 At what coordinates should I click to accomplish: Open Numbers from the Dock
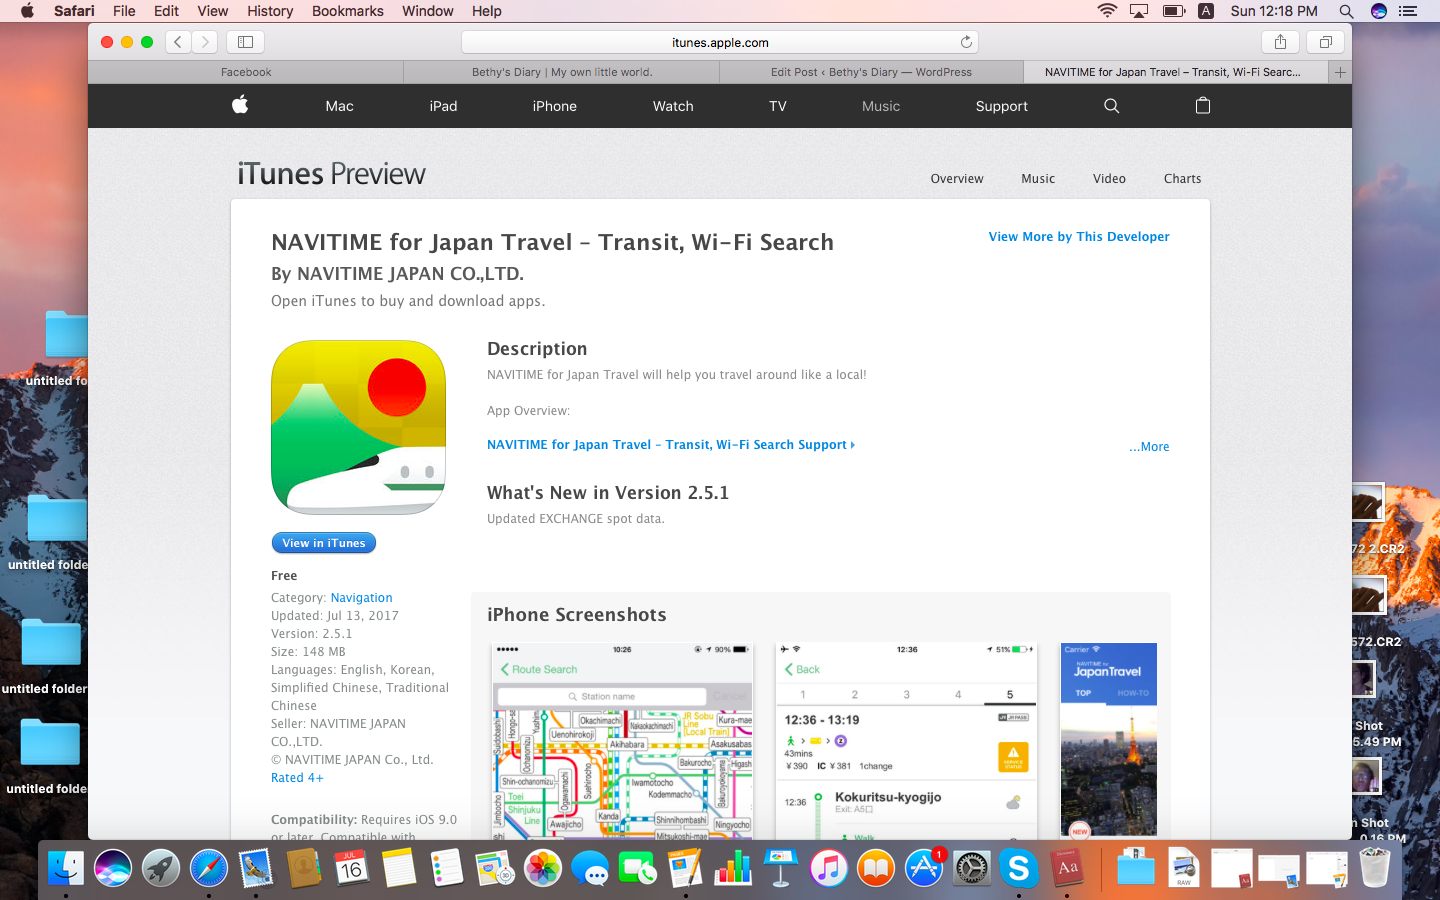pos(733,868)
